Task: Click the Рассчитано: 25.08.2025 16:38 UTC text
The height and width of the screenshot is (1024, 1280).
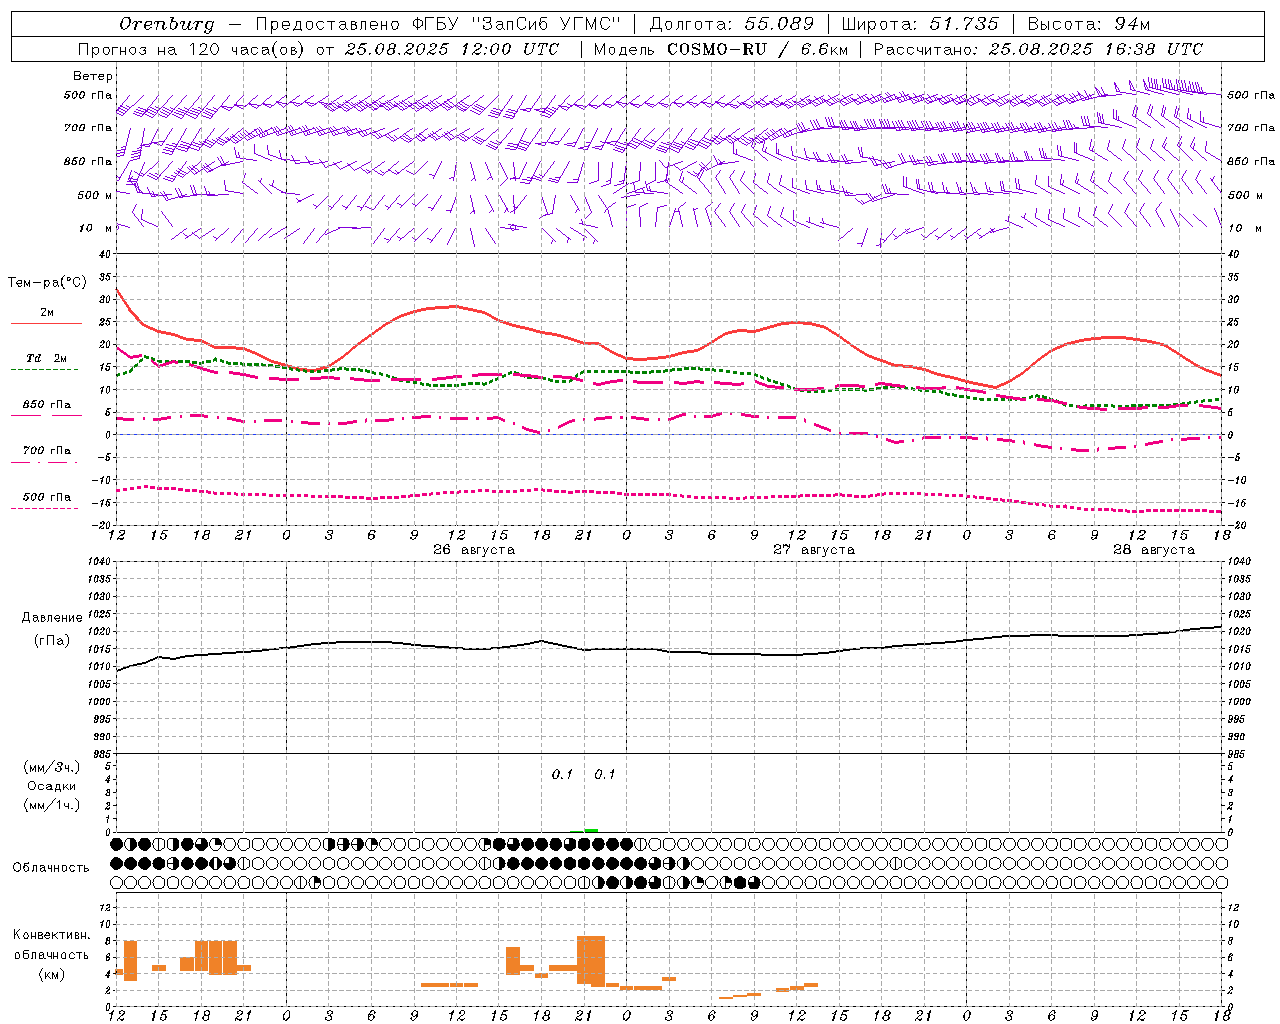Action: (x=1038, y=49)
